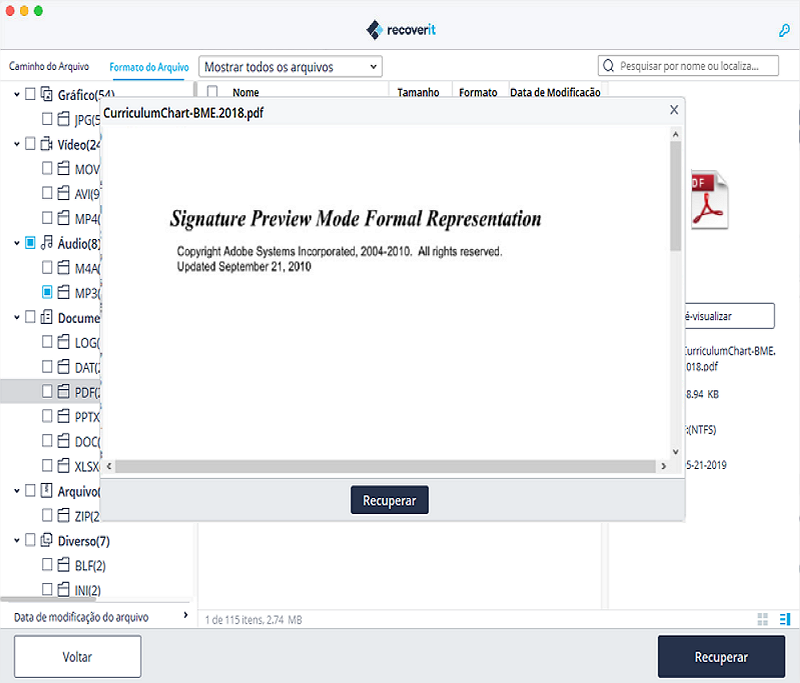Click the preview scroll-down arrow

(x=676, y=451)
